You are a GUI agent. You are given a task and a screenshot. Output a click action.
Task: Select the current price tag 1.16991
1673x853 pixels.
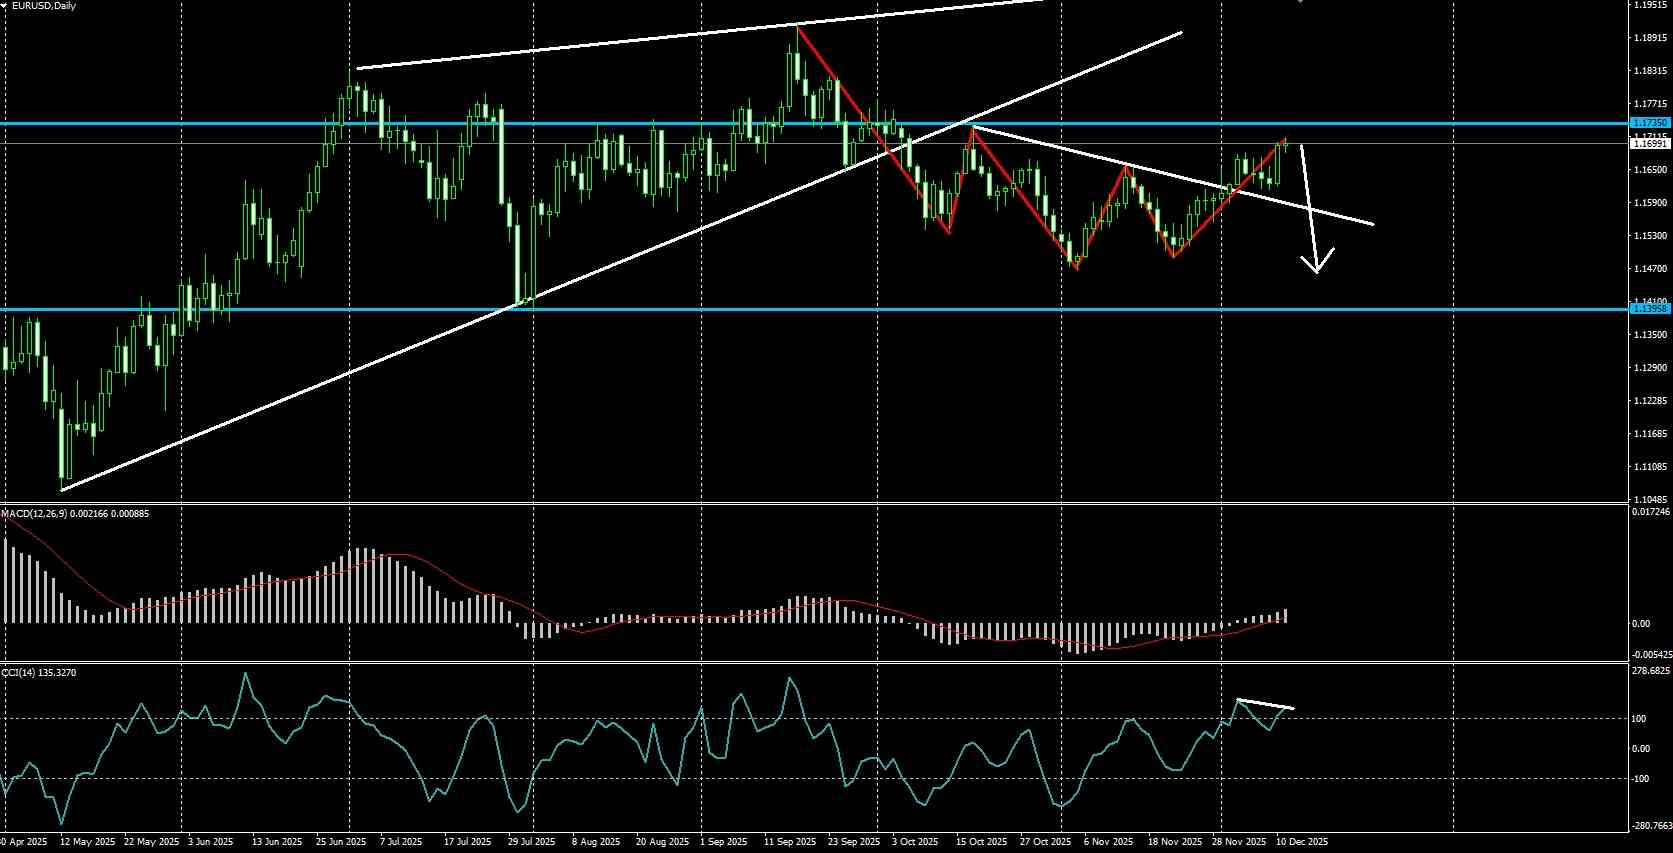(x=1650, y=144)
